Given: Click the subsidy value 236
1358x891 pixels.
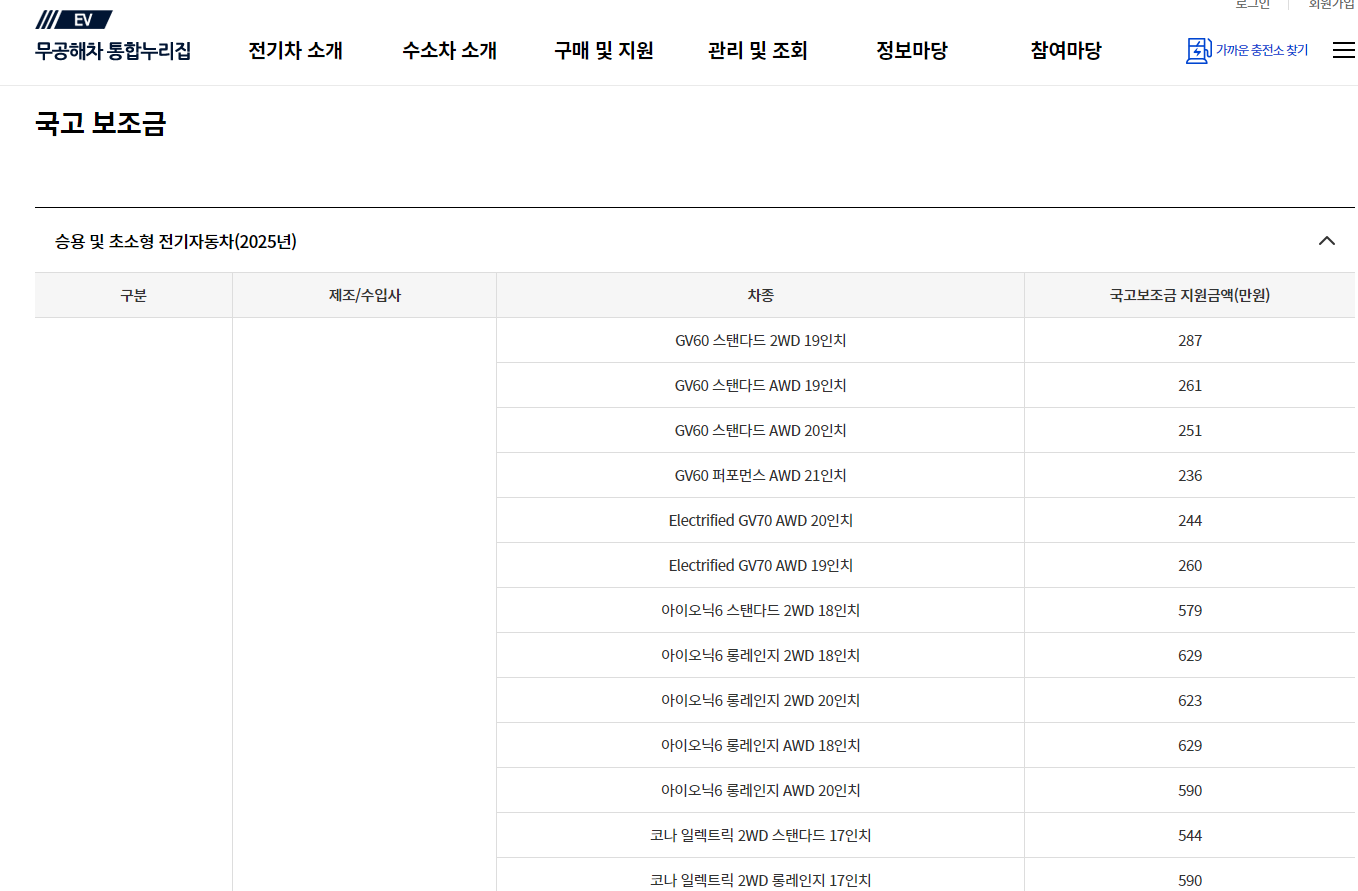Looking at the screenshot, I should pos(1190,475).
